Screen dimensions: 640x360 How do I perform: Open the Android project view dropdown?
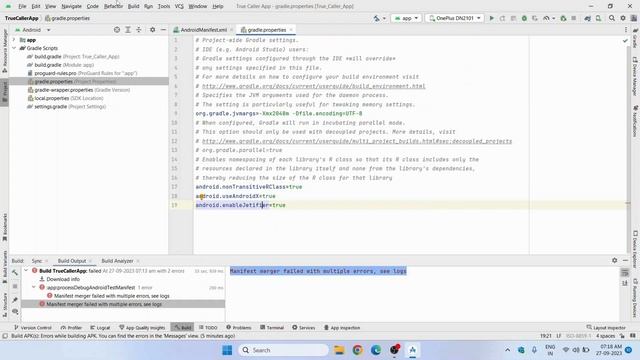click(32, 30)
